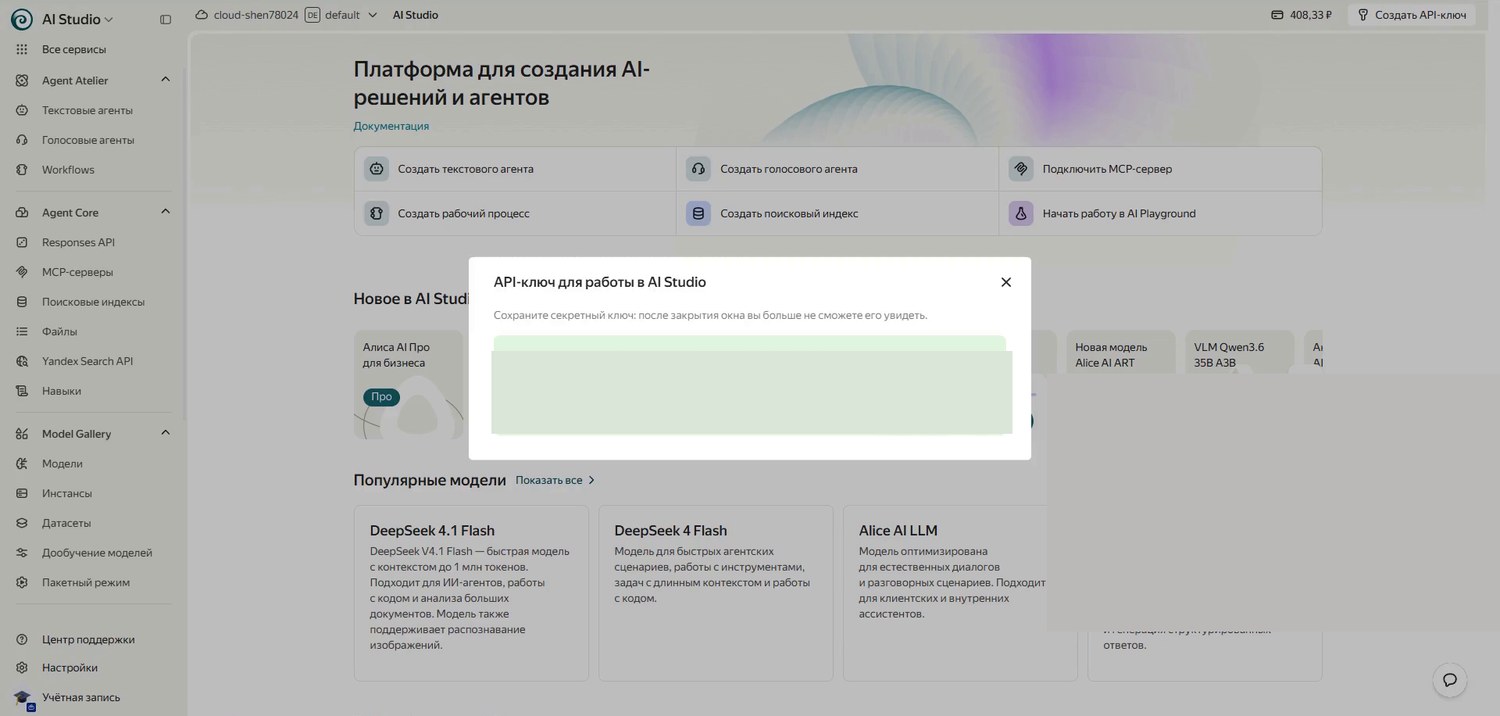
Task: Collapse the sidebar with the panel icon
Action: (166, 19)
